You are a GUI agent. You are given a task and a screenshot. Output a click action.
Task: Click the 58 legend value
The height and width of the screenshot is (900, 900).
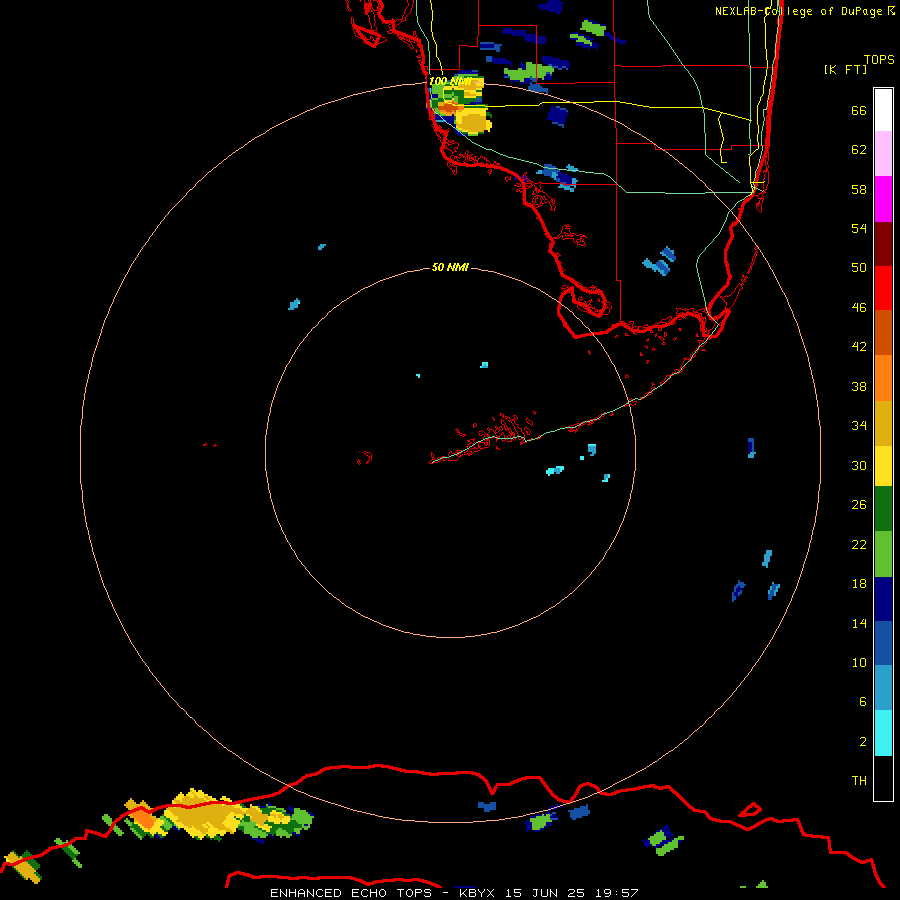click(859, 189)
